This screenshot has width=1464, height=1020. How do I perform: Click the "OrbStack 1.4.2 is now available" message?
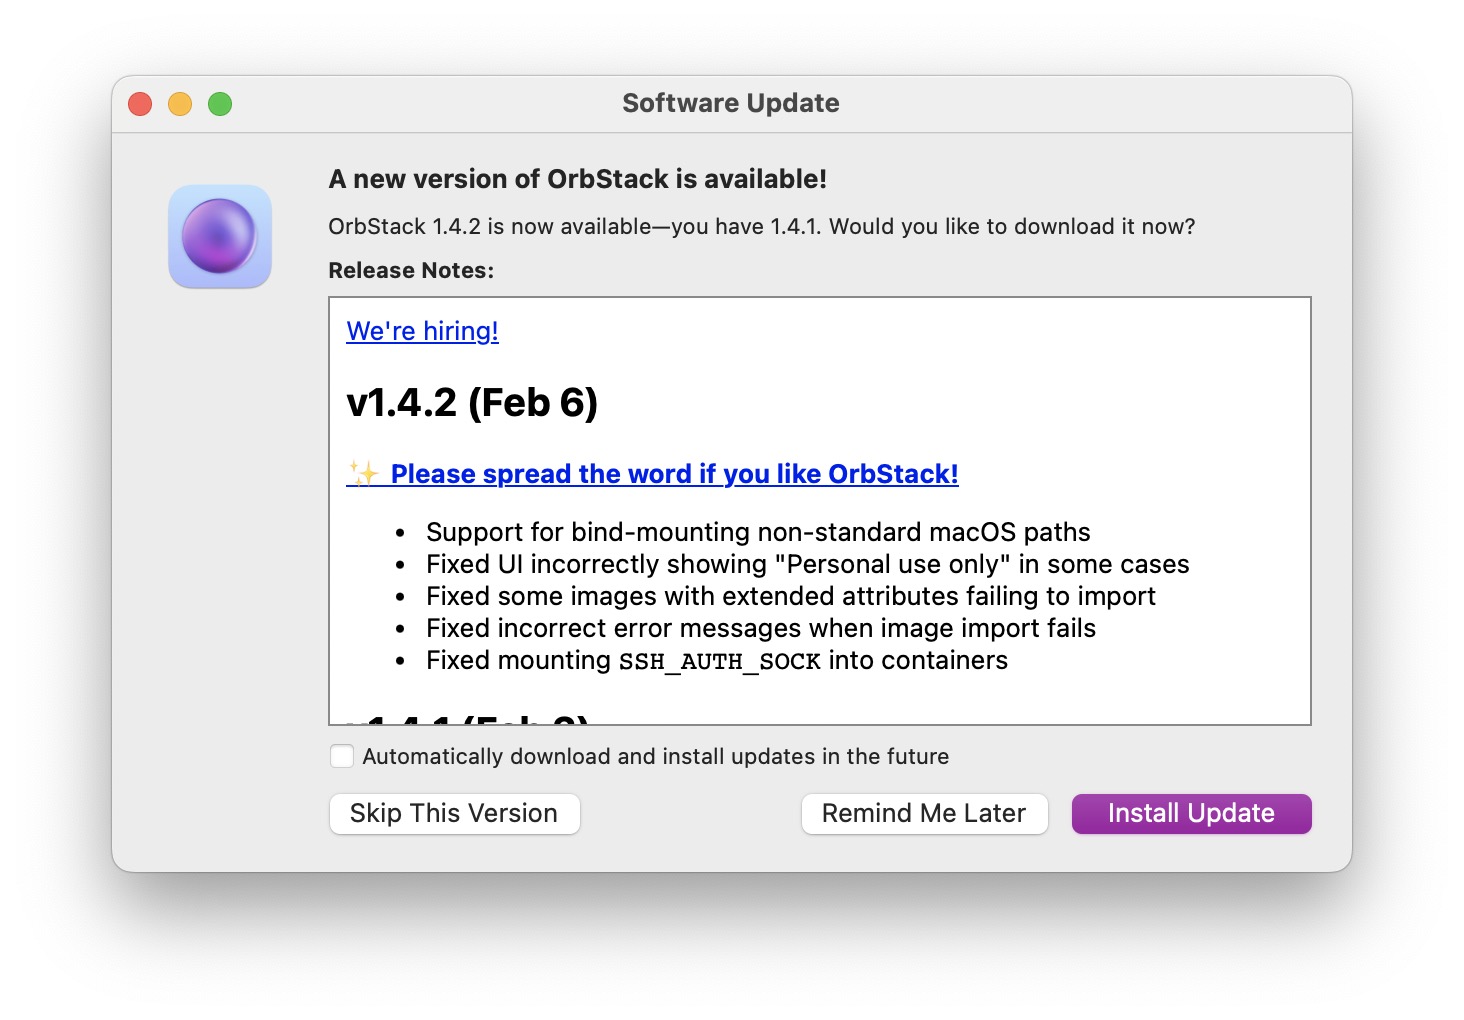point(762,226)
